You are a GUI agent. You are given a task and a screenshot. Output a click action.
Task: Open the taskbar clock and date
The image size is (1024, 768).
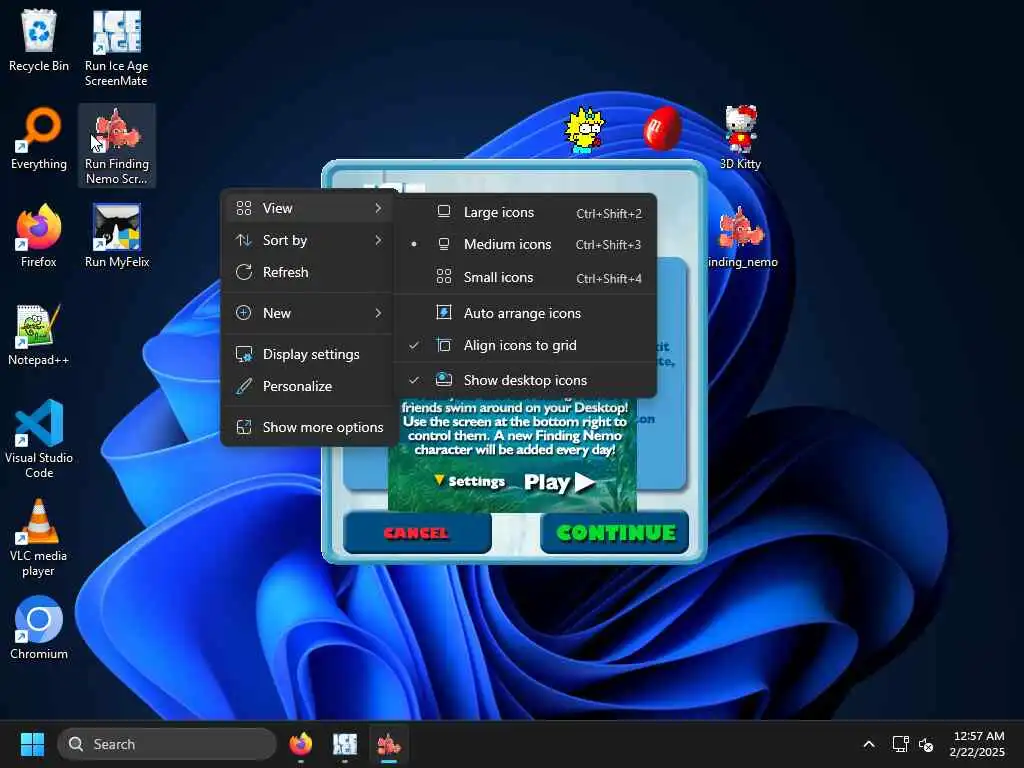point(977,744)
